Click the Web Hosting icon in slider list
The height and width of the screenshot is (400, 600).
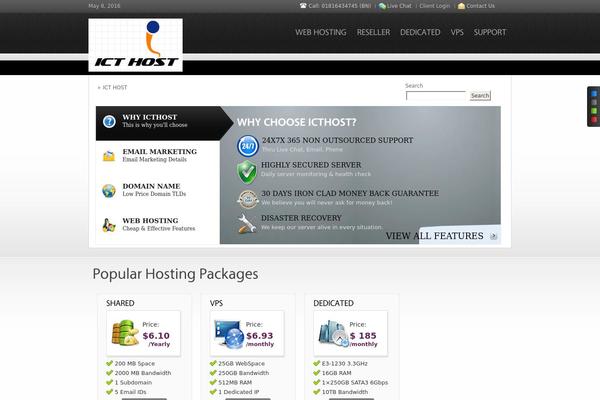tap(109, 225)
